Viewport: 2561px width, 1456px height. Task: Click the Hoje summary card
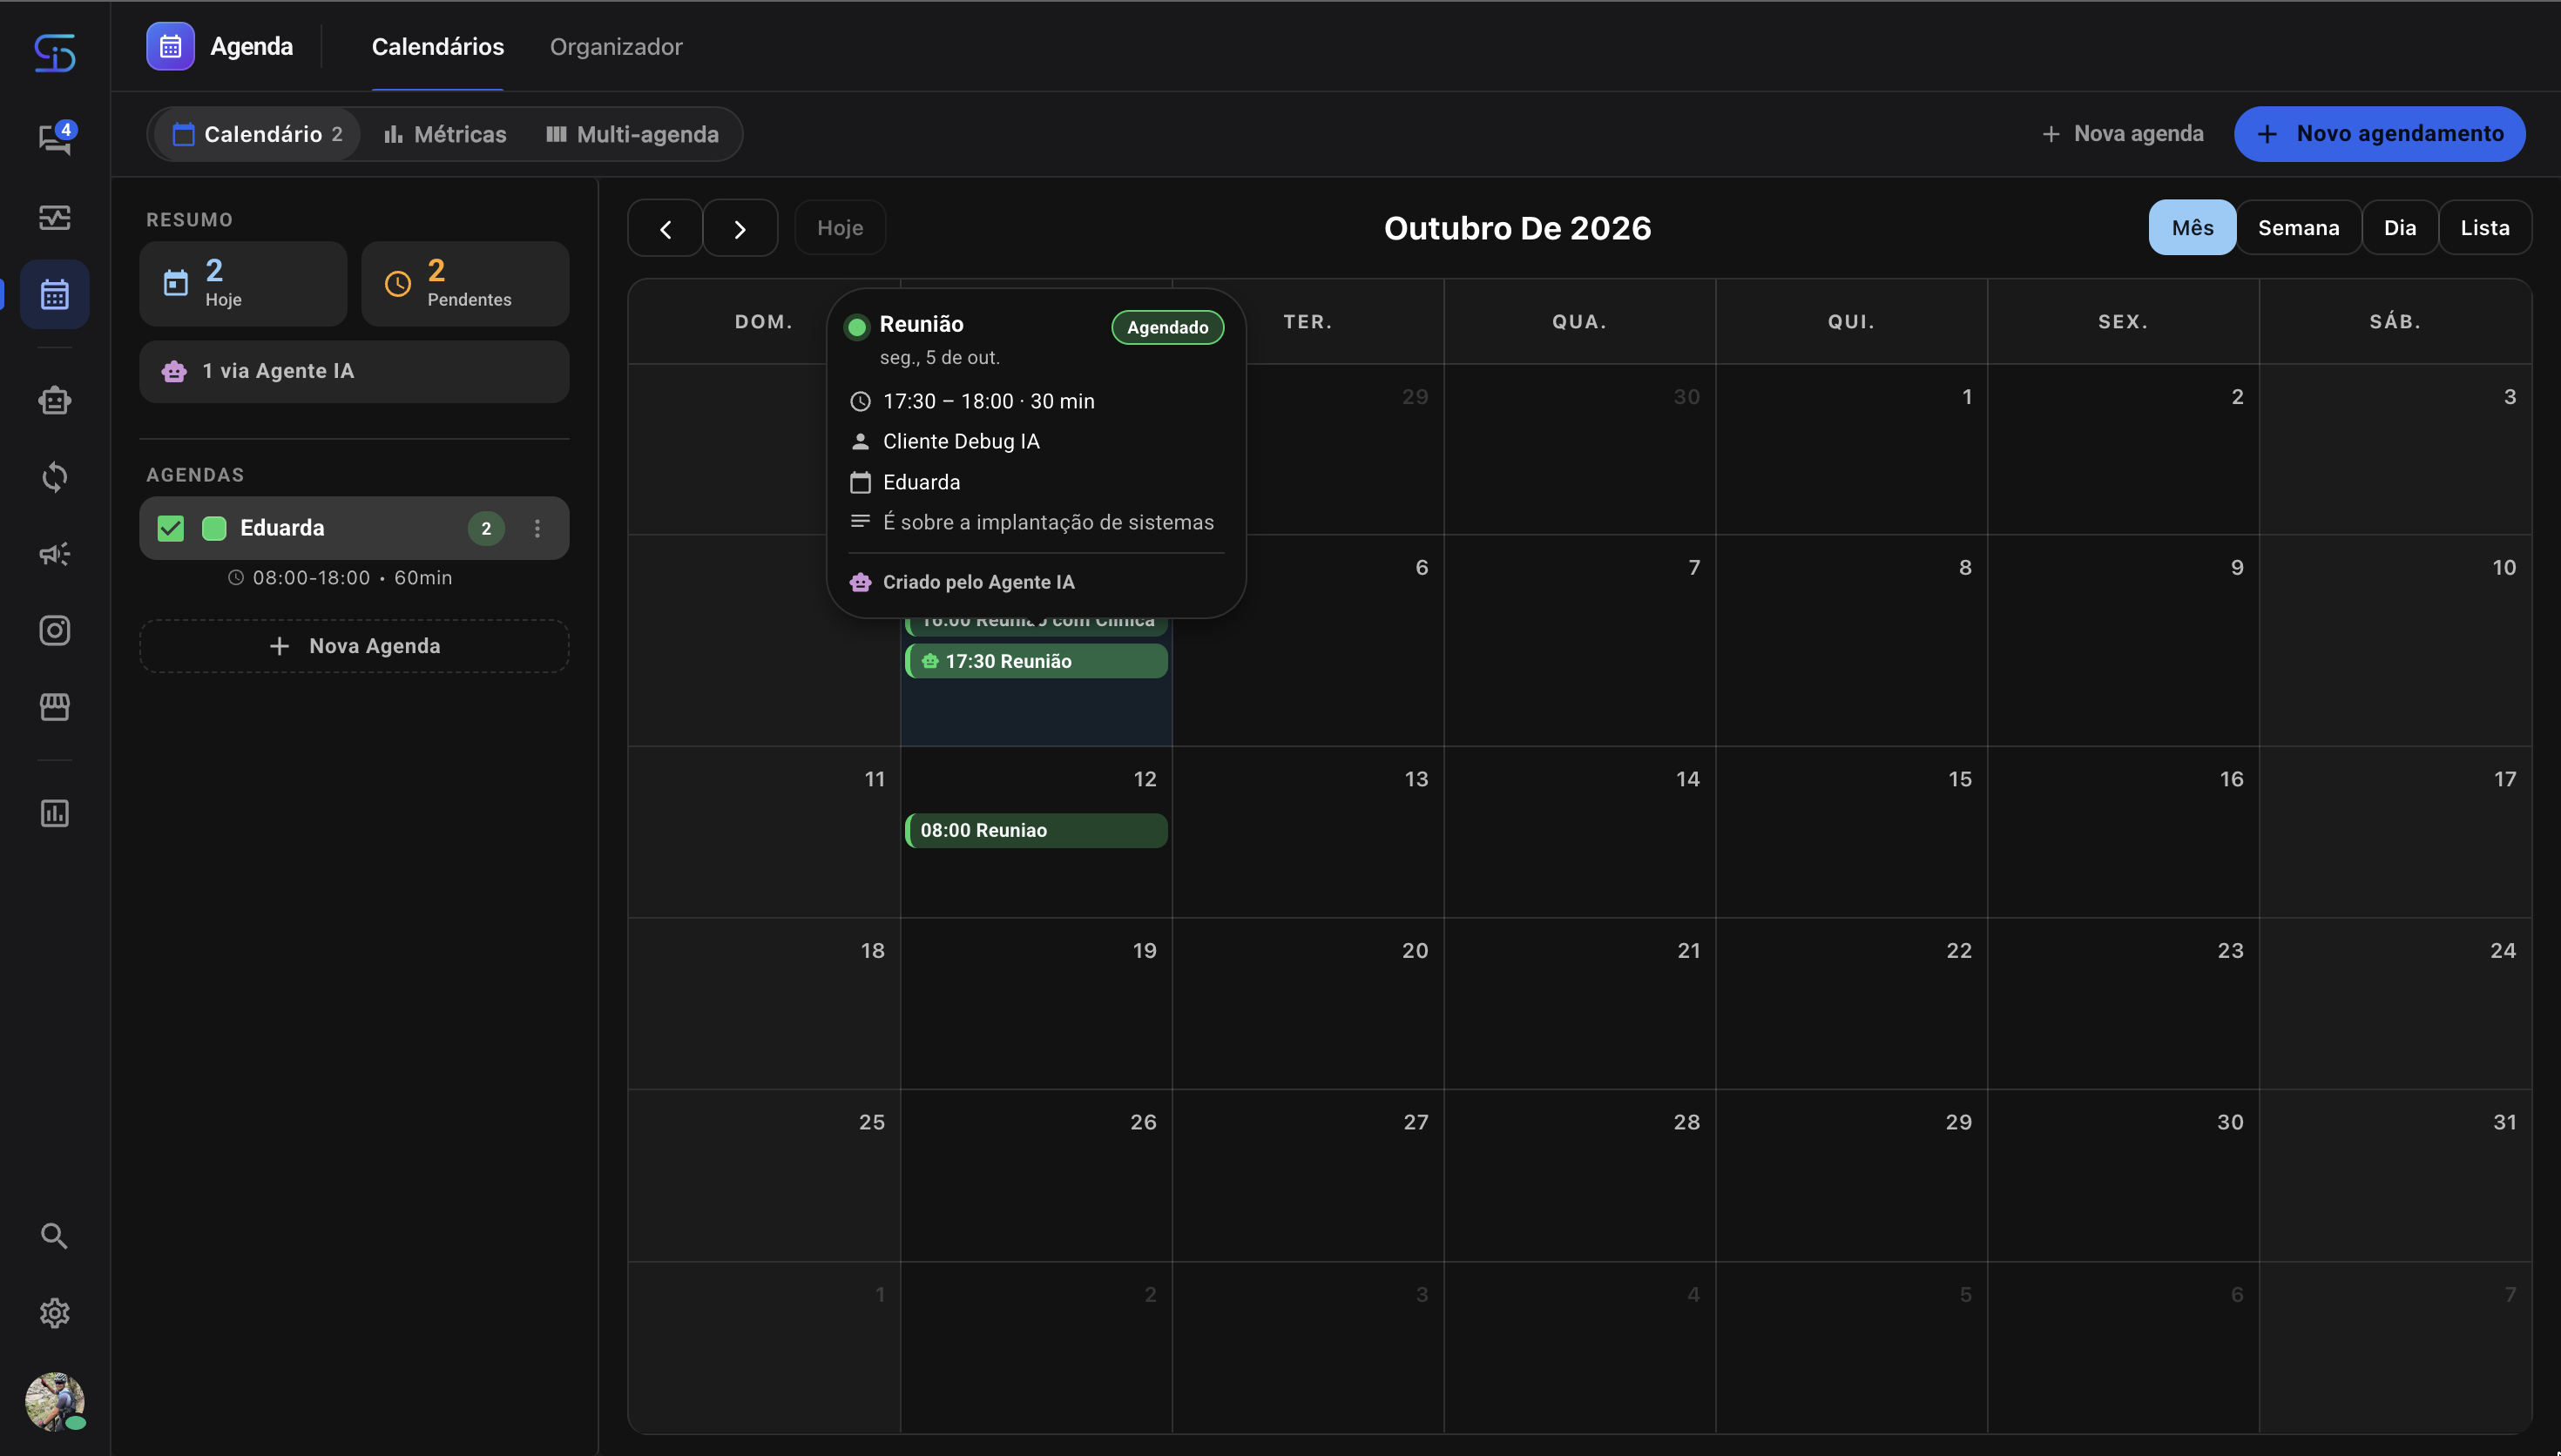[243, 284]
